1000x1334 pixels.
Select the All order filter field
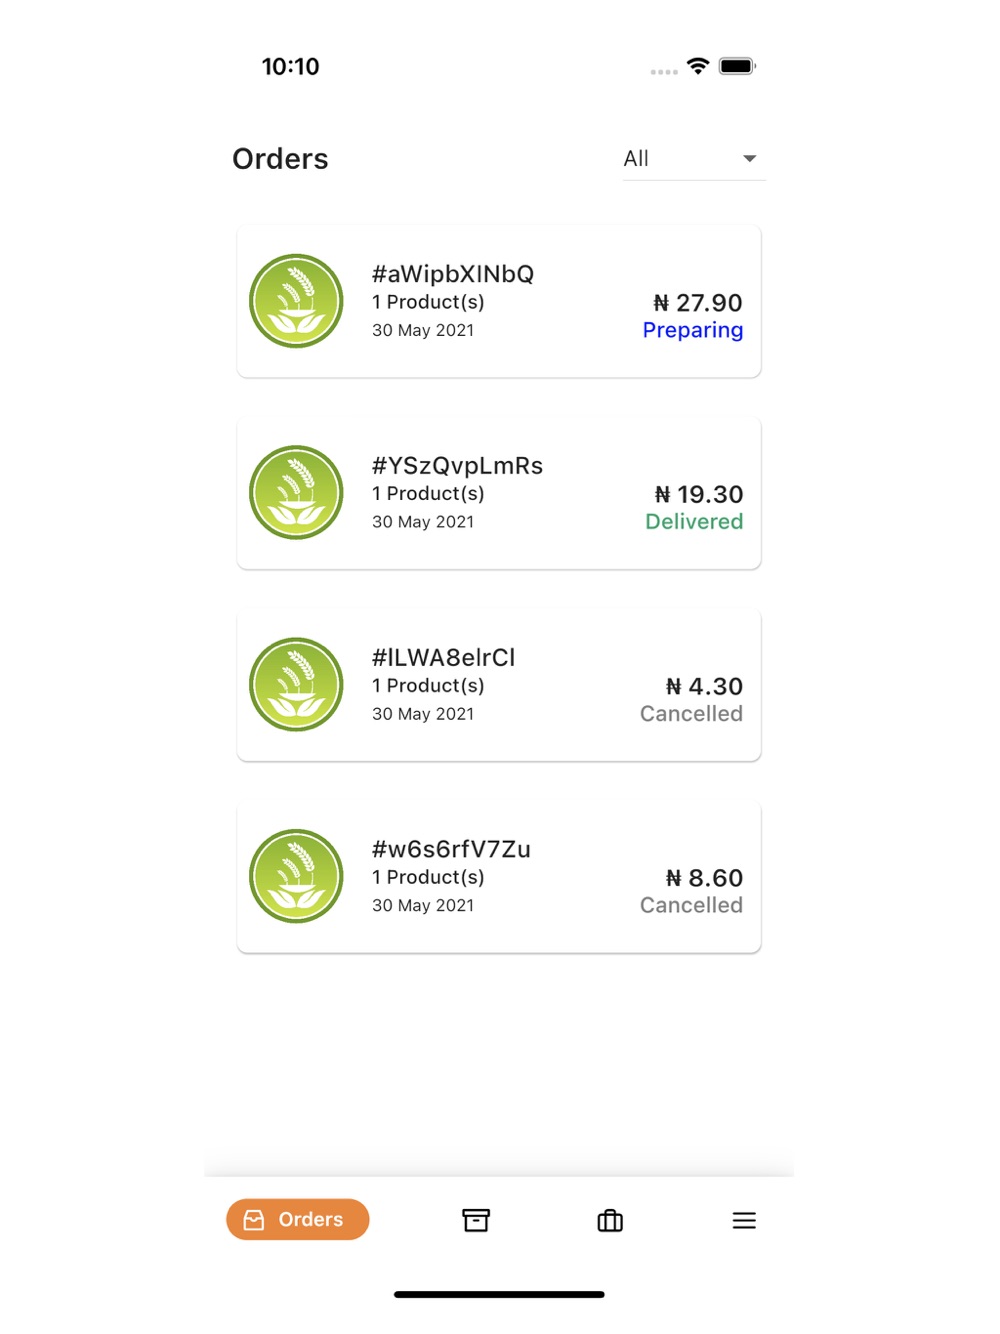pos(694,159)
